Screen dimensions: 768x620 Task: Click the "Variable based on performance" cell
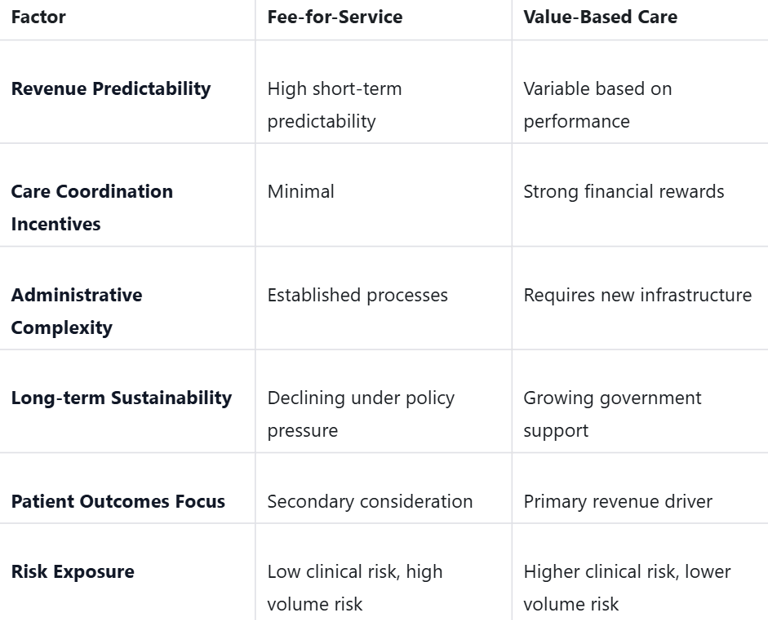coord(597,105)
